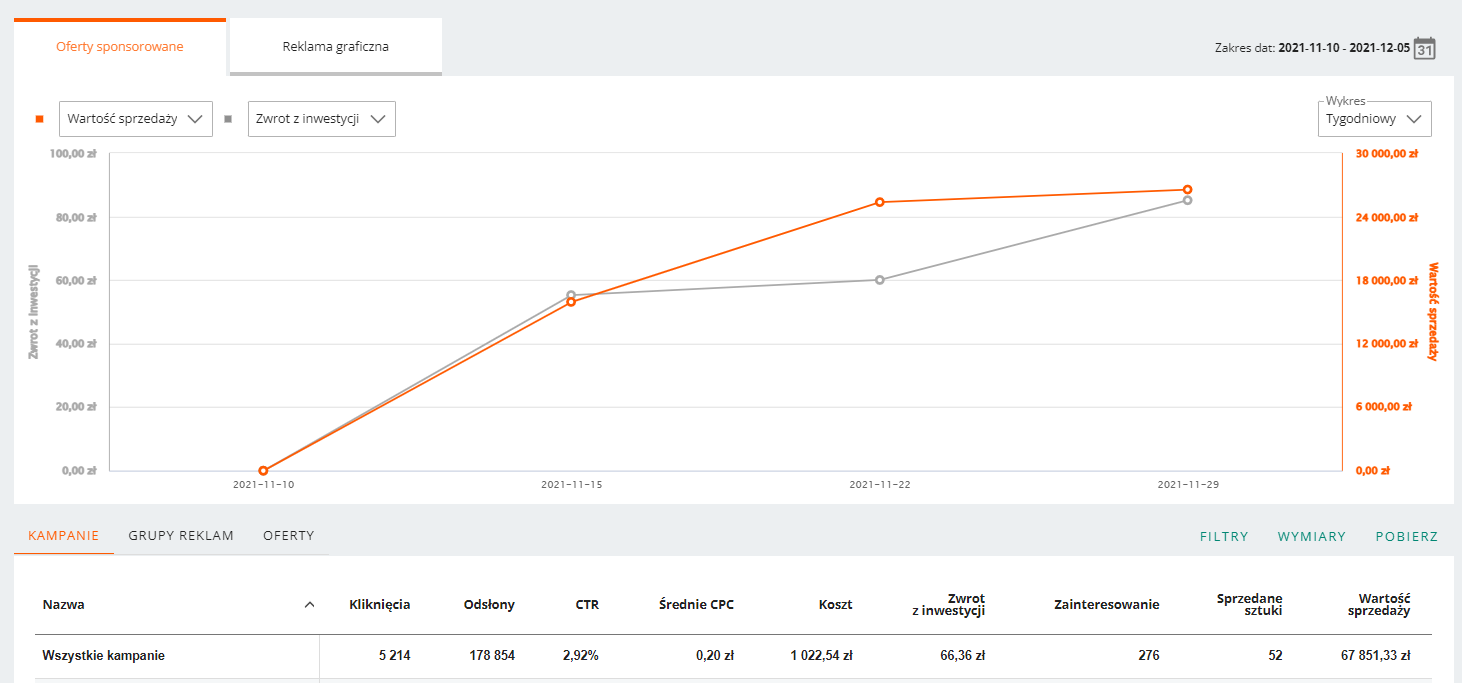The image size is (1462, 683).
Task: Open WYMIARY options
Action: (x=1311, y=537)
